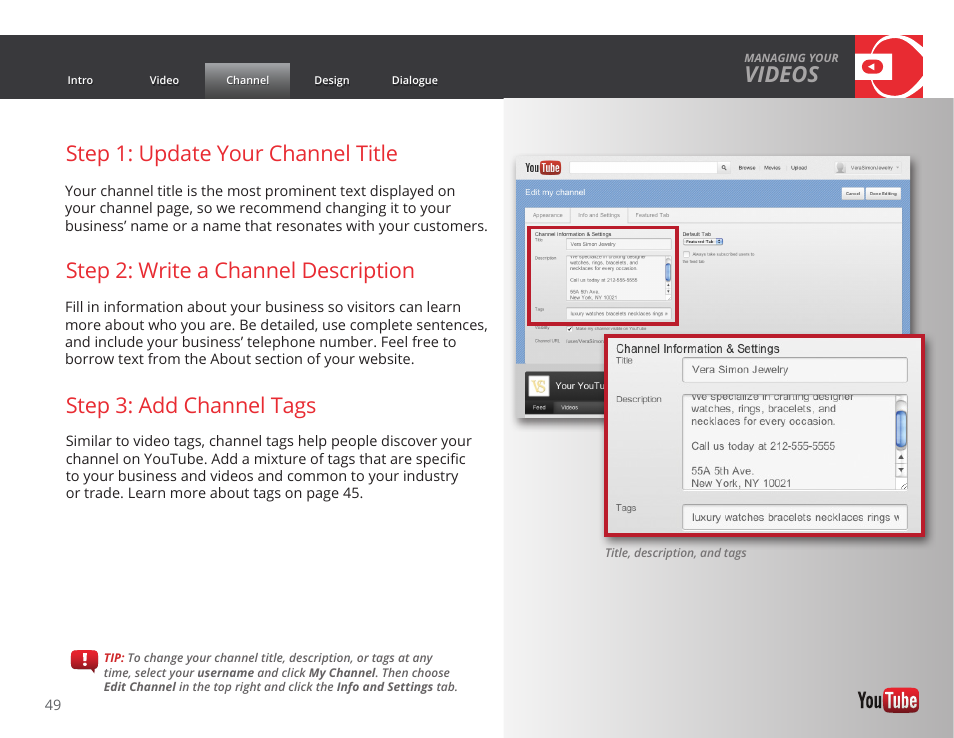Switch to the Dialogue section tab
This screenshot has height=738, width=954.
pos(414,80)
